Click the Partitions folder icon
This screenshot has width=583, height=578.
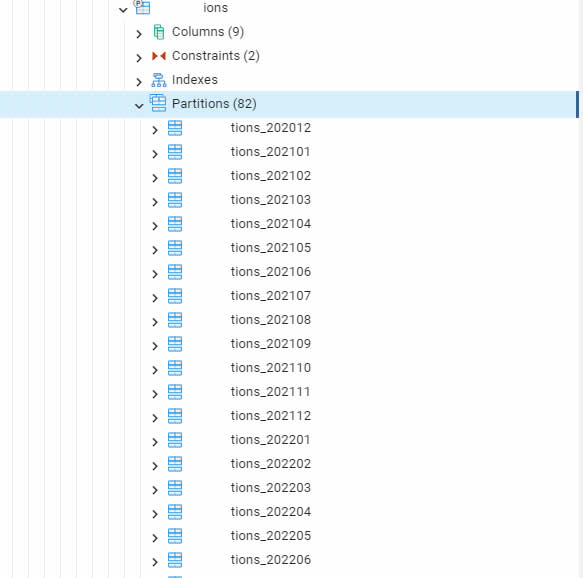158,103
